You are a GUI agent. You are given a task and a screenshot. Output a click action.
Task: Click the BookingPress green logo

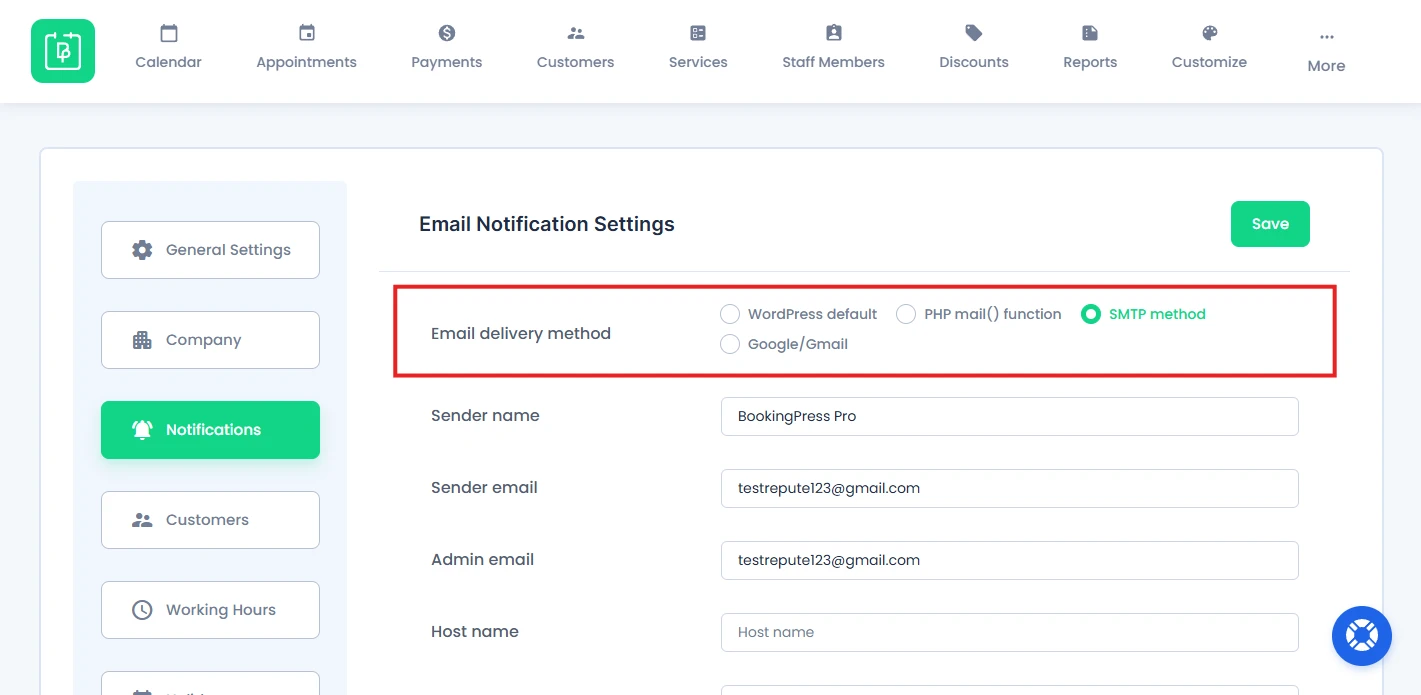tap(63, 51)
